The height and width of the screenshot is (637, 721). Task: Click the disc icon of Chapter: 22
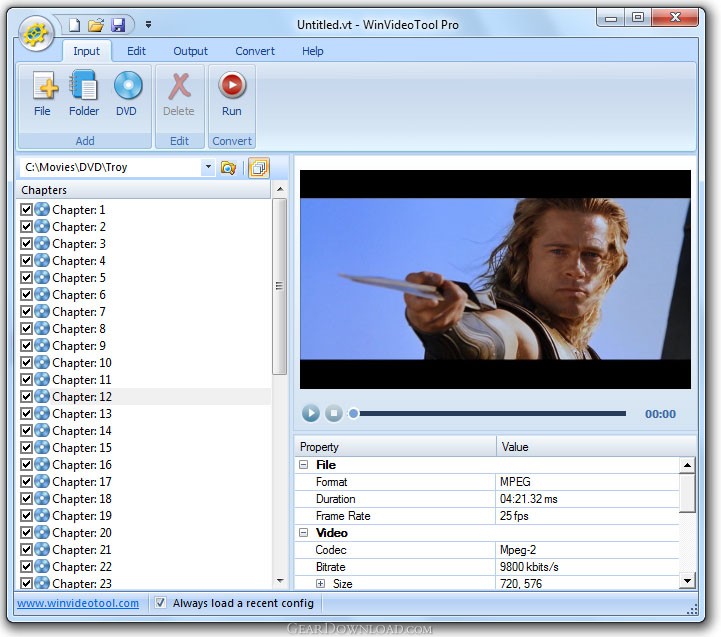point(42,567)
